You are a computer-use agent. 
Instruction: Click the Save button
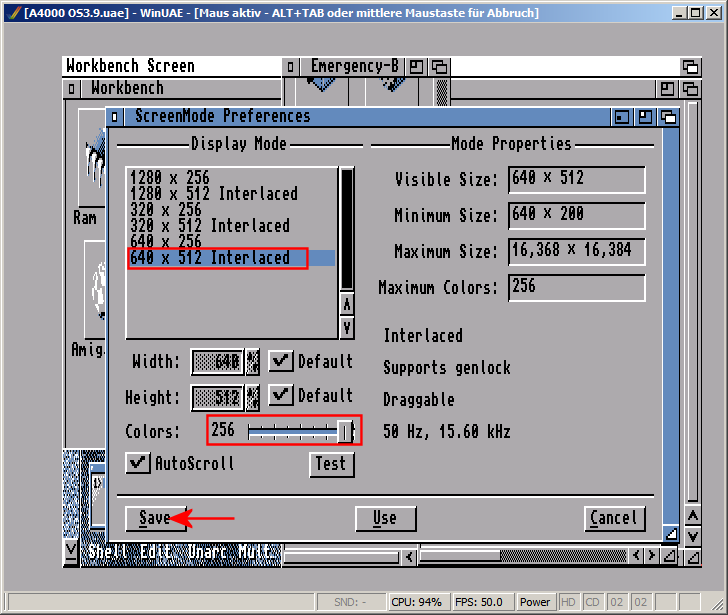pyautogui.click(x=156, y=518)
